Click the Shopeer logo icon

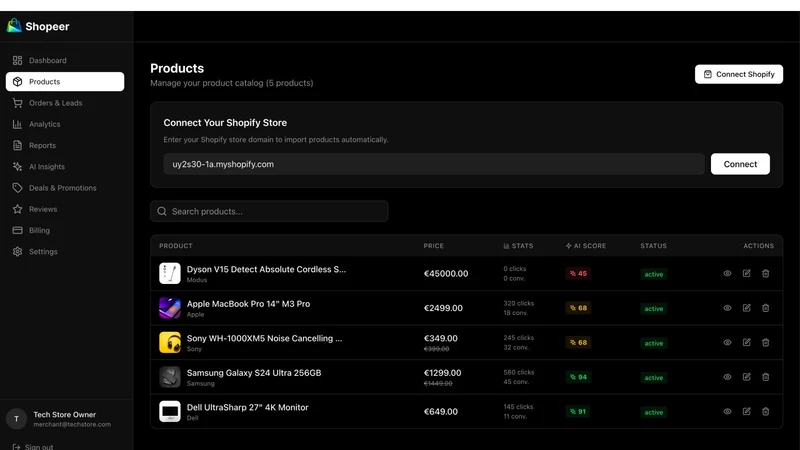click(14, 26)
